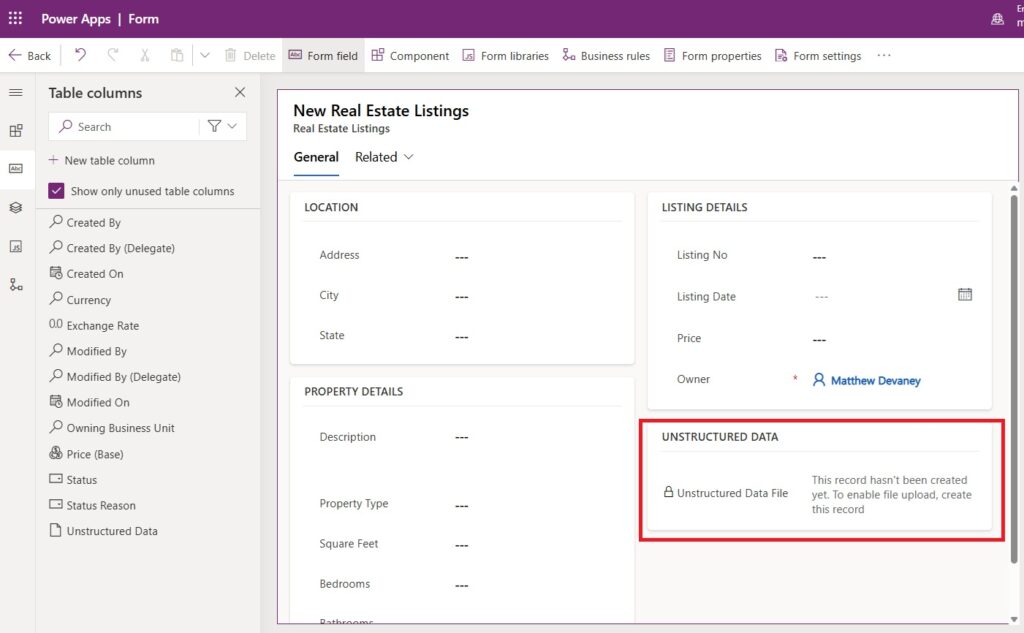
Task: Expand the paste options chevron
Action: (205, 56)
